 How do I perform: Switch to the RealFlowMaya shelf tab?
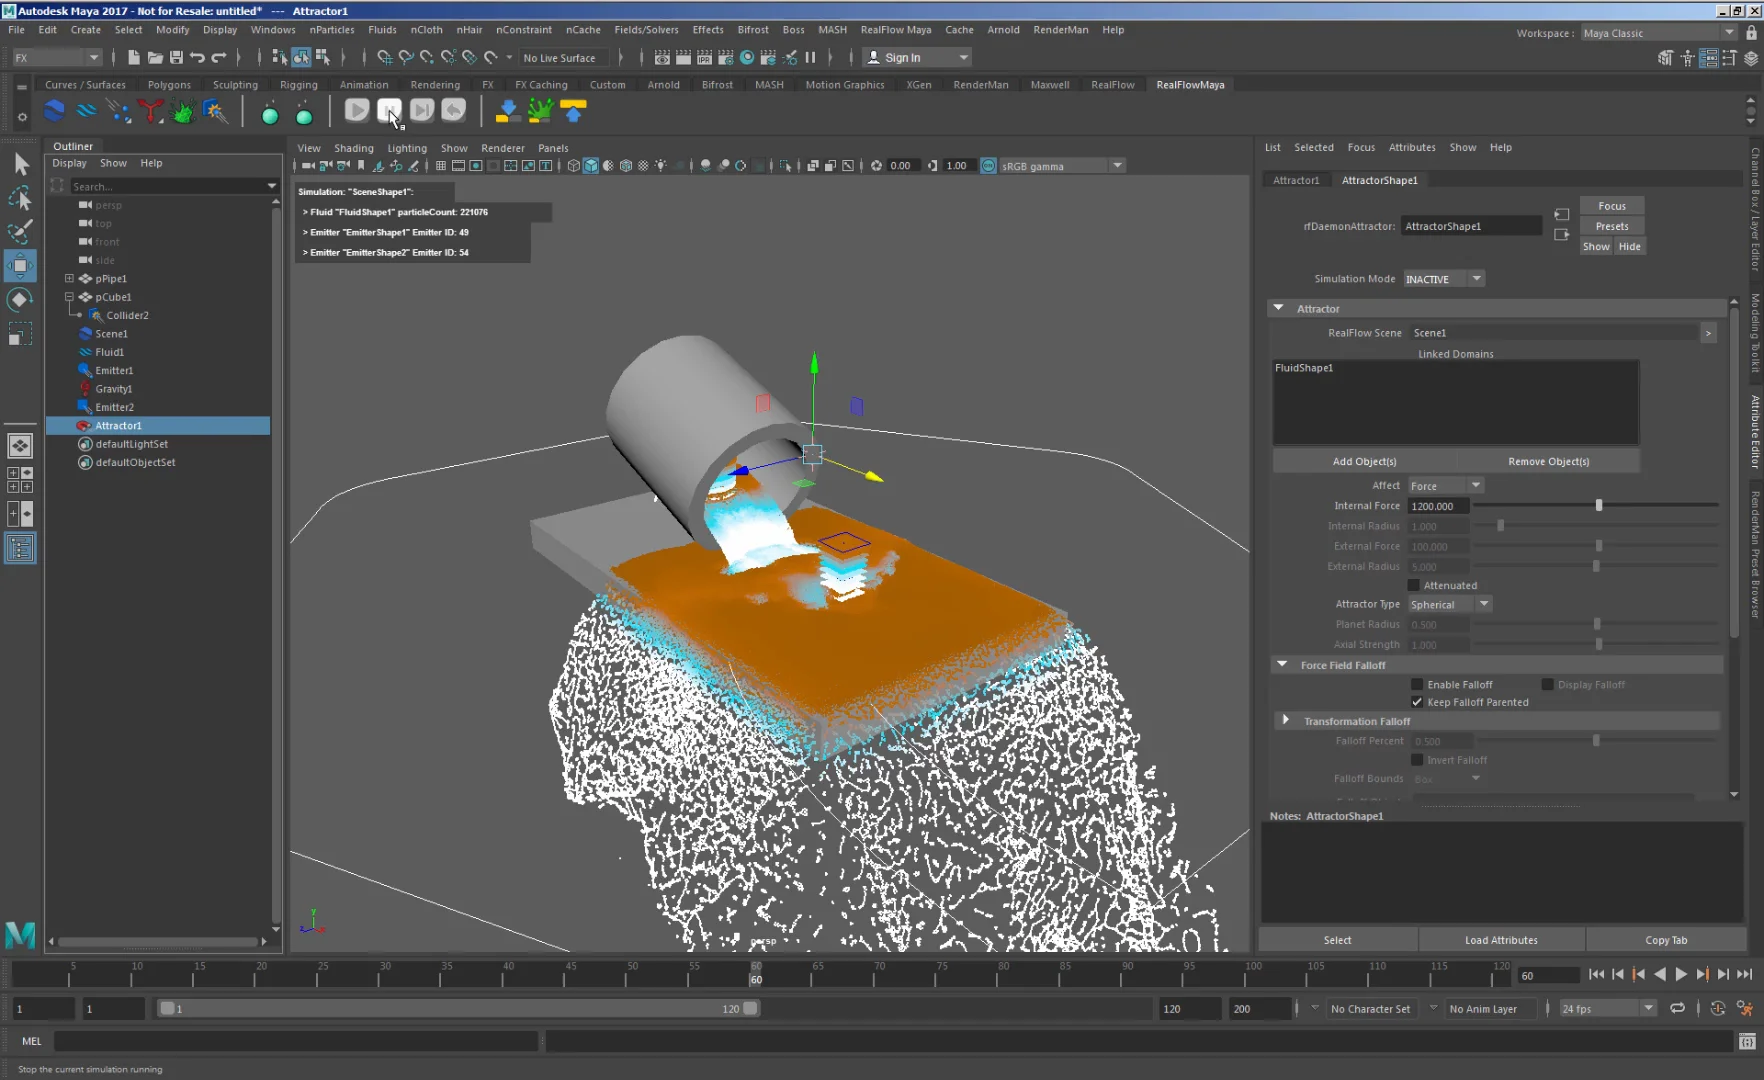point(1190,85)
